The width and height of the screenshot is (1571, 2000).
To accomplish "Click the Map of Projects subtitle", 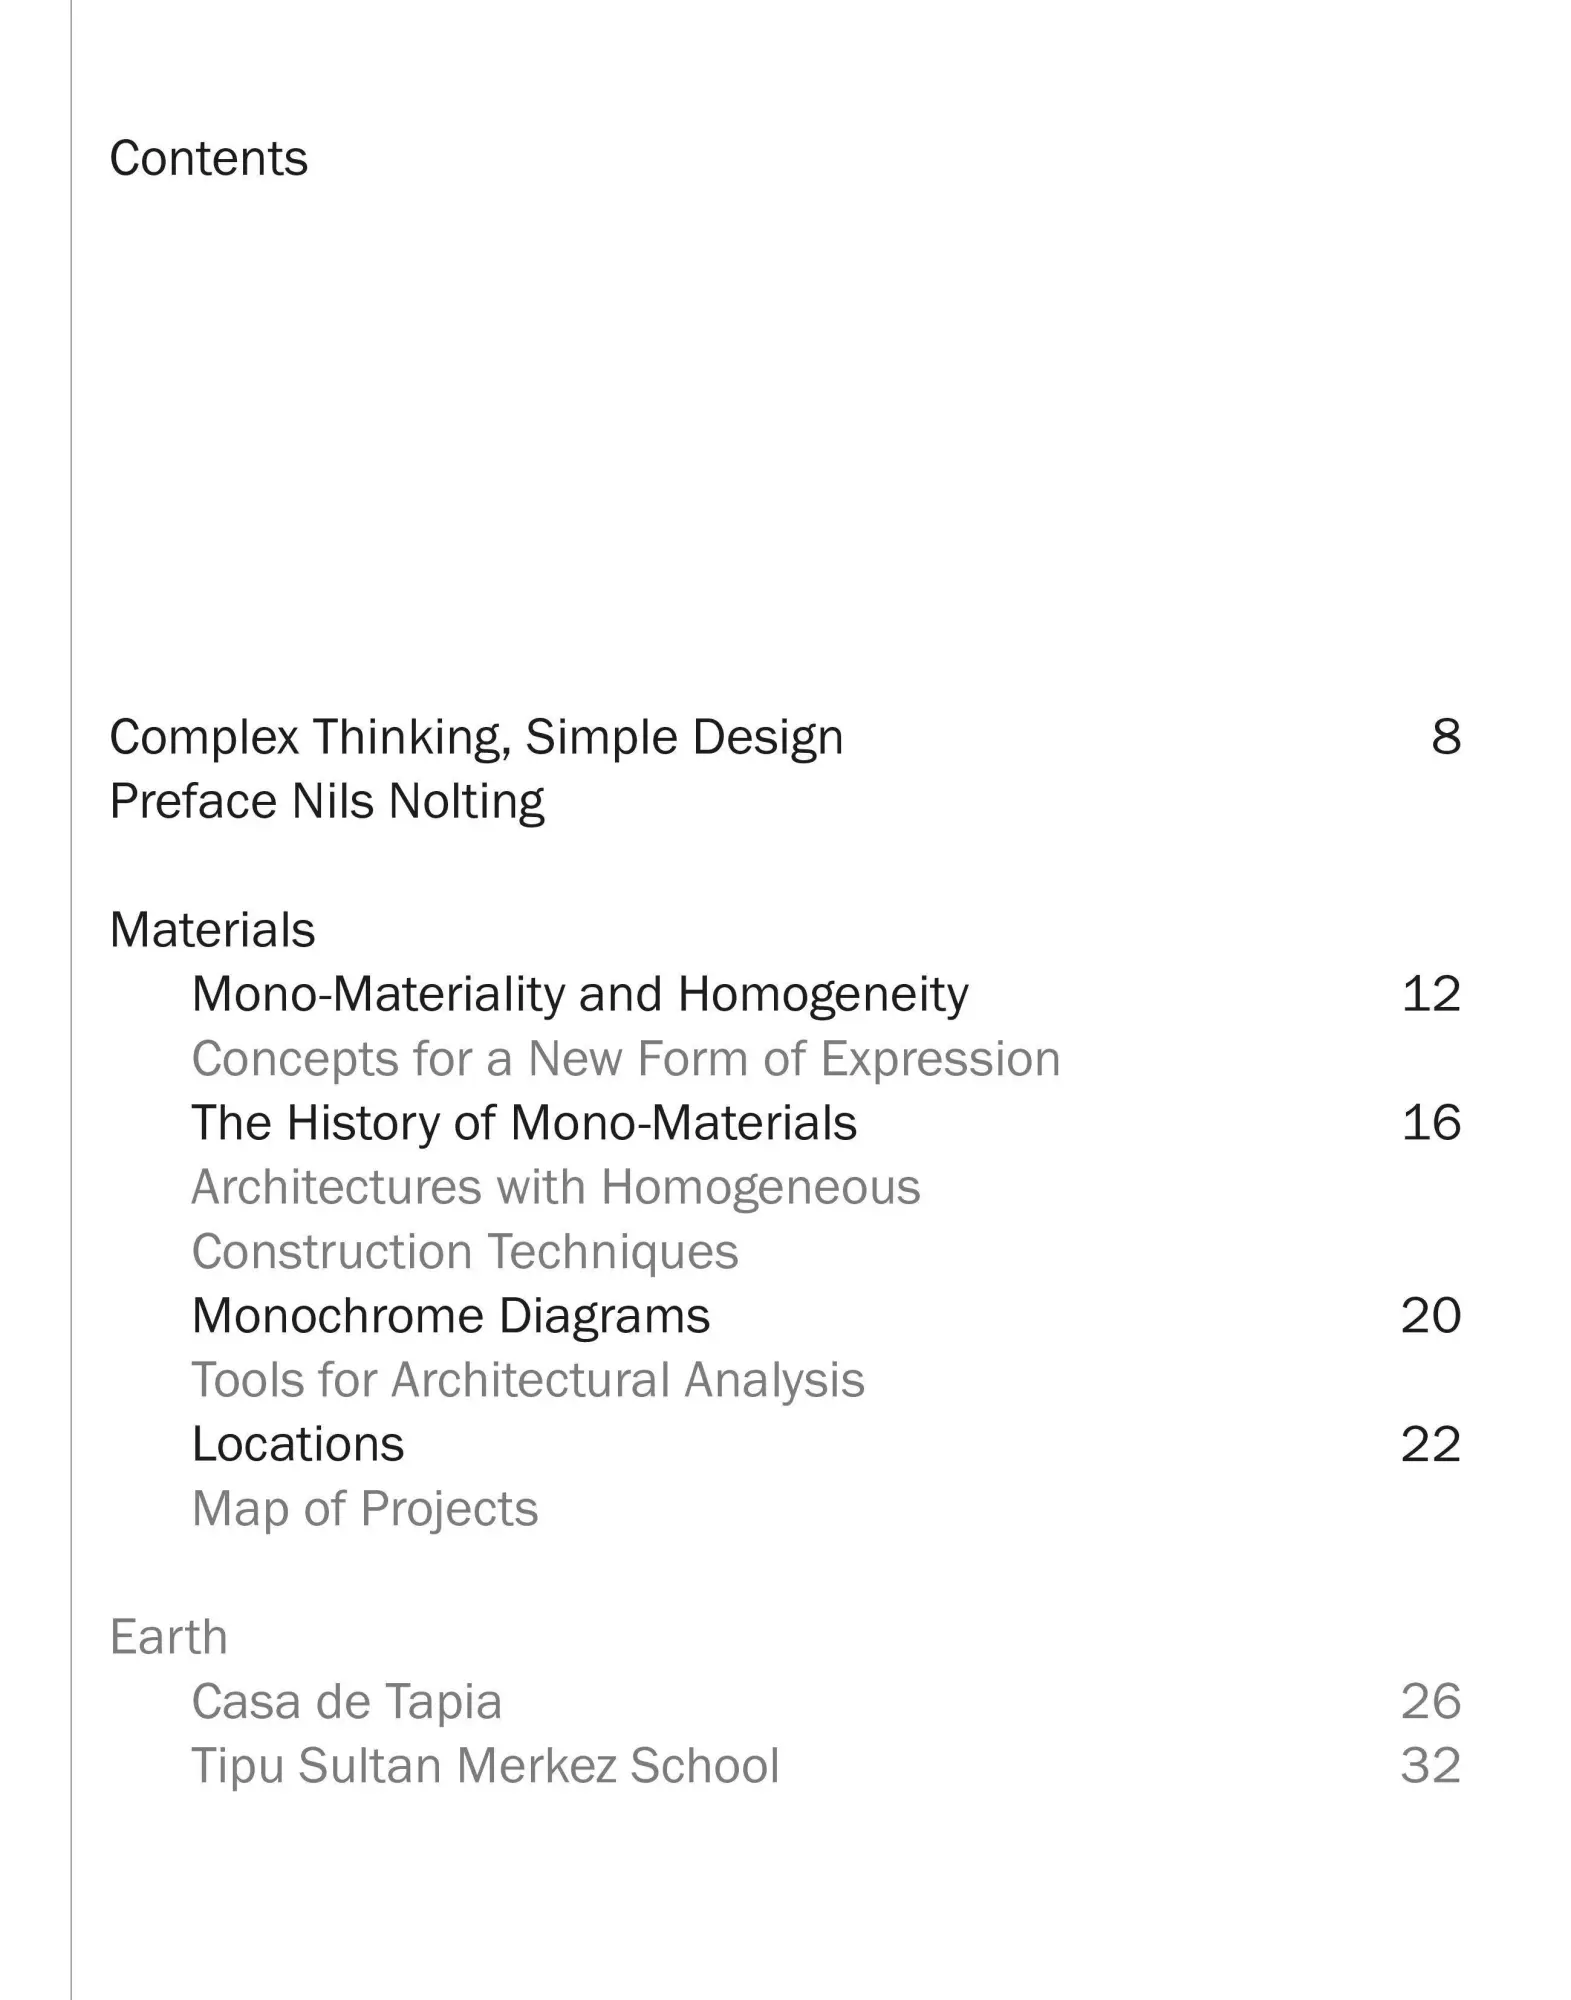I will [x=365, y=1509].
